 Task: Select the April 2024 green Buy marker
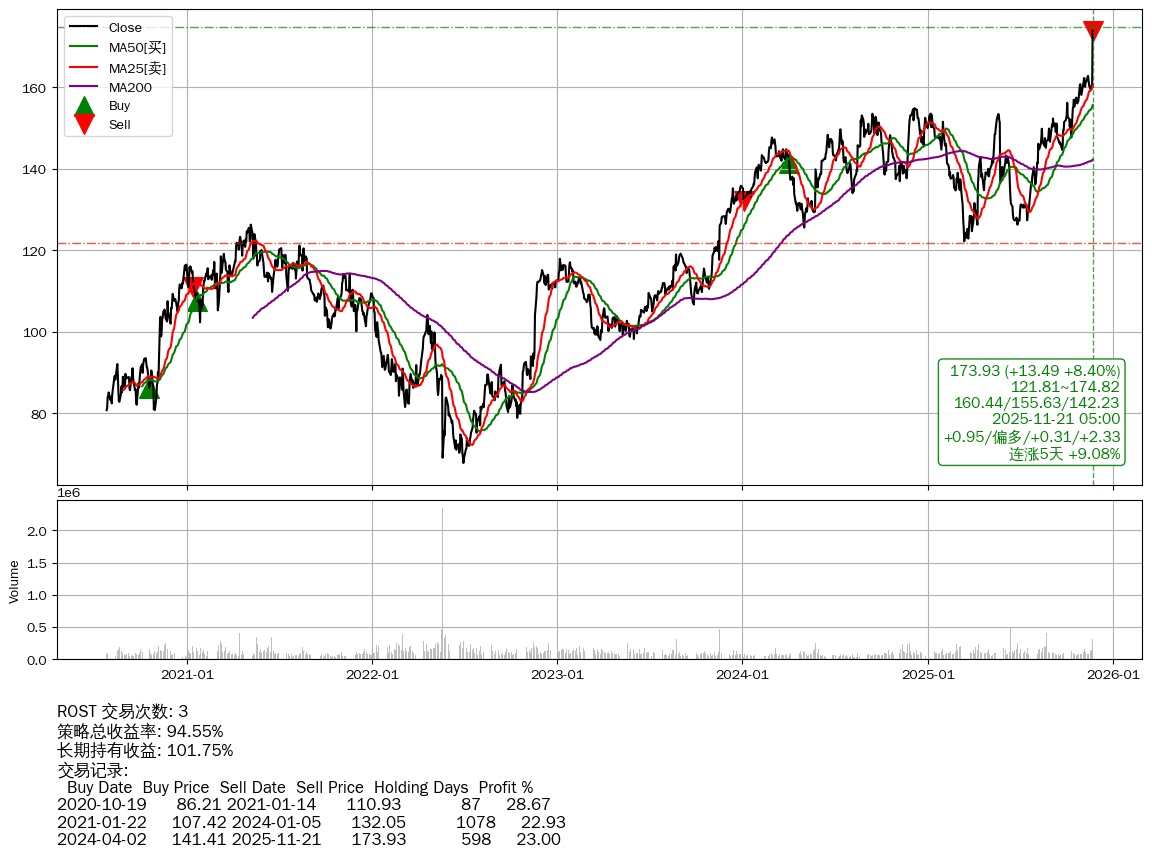(788, 163)
